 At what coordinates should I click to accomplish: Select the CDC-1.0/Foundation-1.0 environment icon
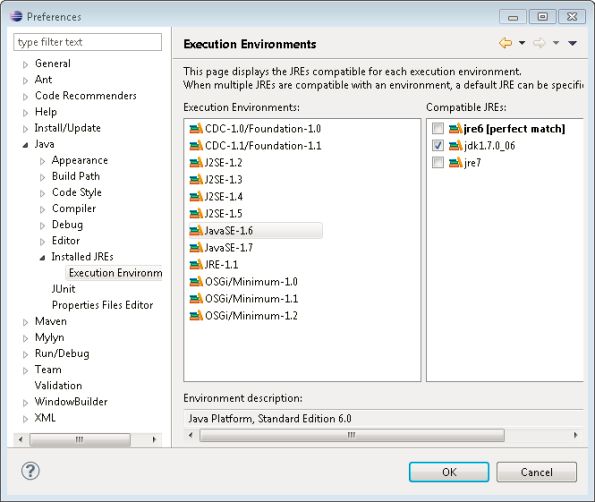[x=196, y=129]
